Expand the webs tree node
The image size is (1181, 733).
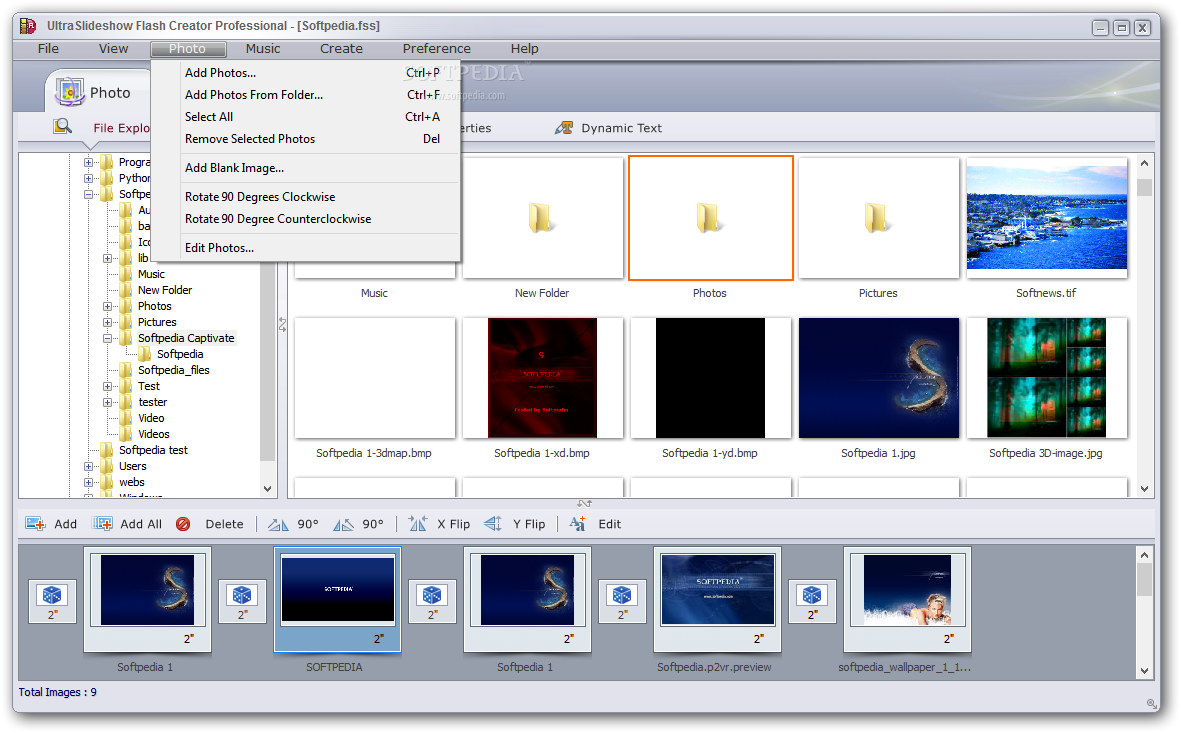click(x=88, y=482)
